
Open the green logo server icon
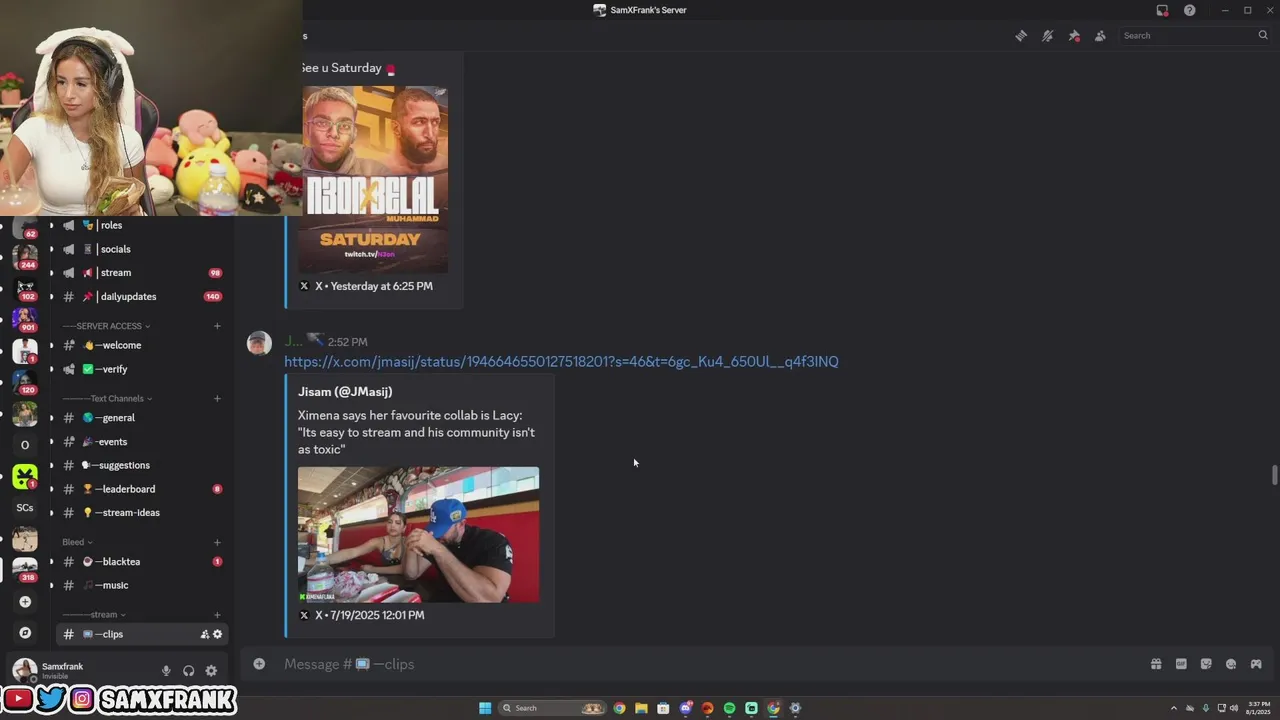pos(25,476)
